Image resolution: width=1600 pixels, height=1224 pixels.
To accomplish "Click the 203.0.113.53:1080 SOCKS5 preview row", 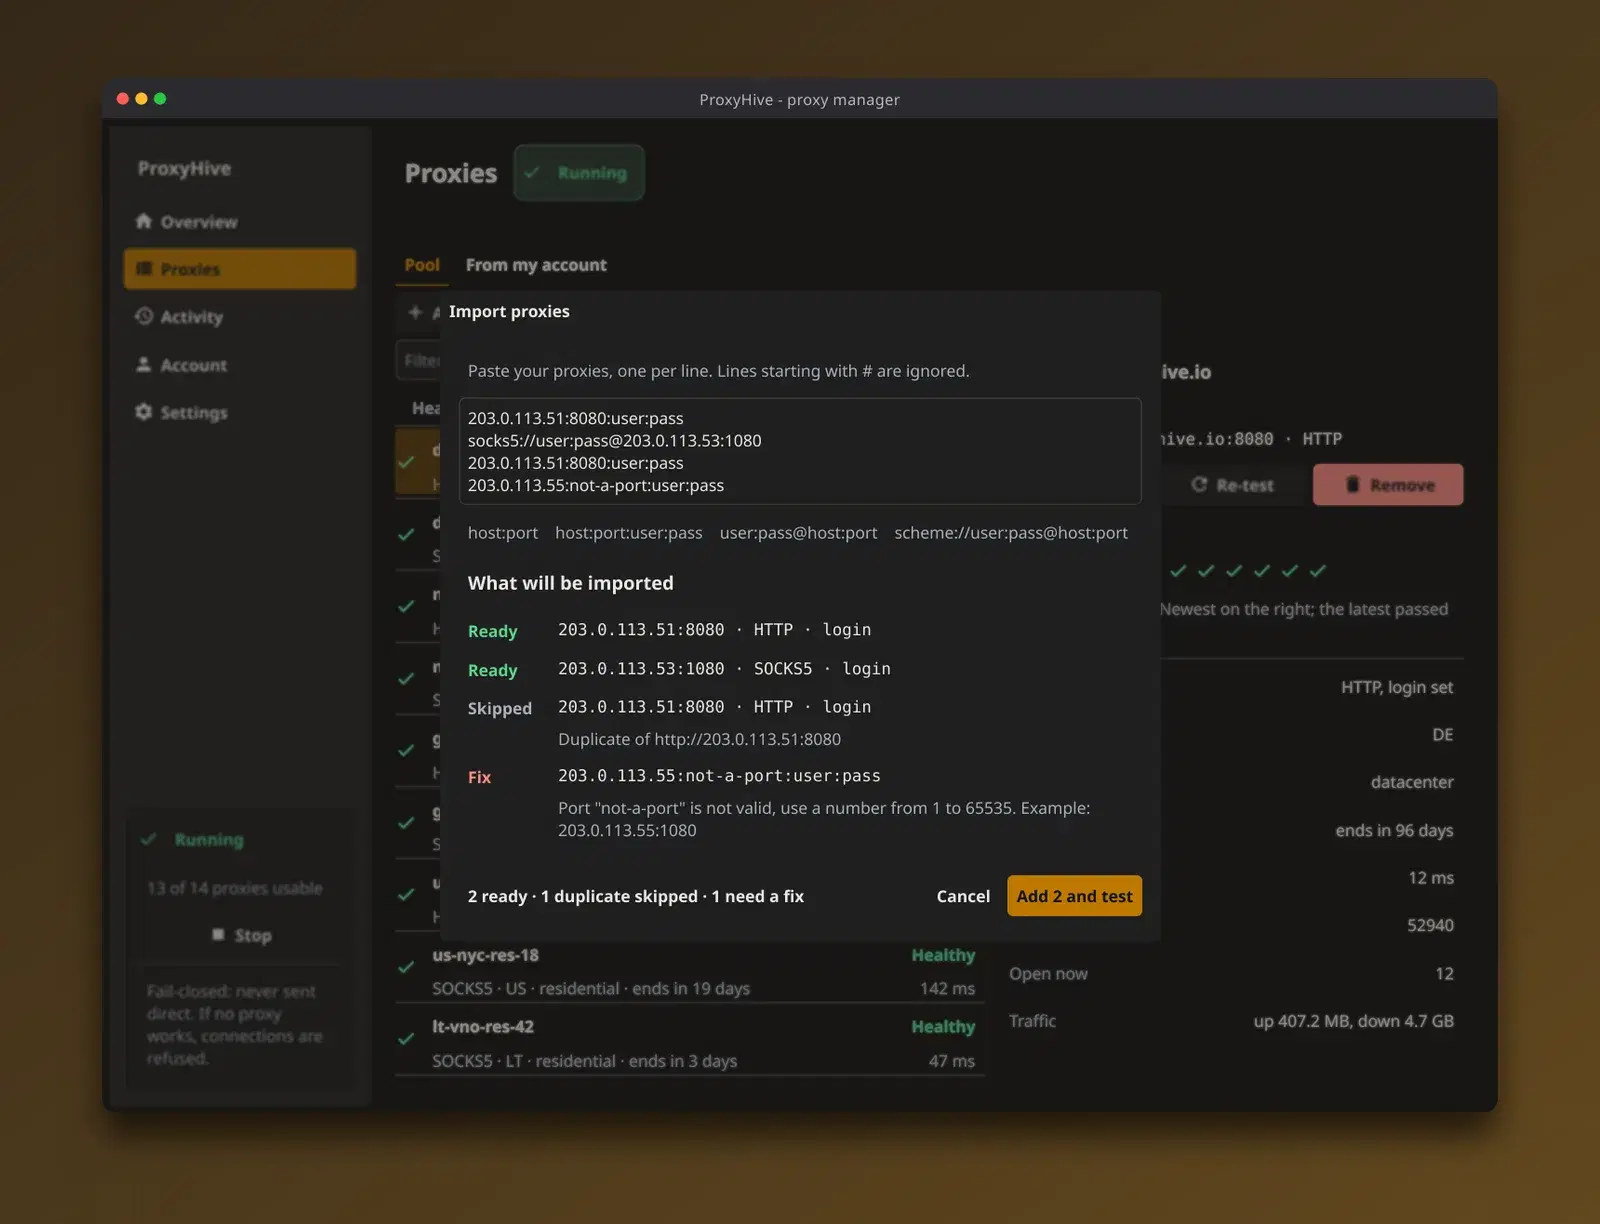I will point(724,668).
